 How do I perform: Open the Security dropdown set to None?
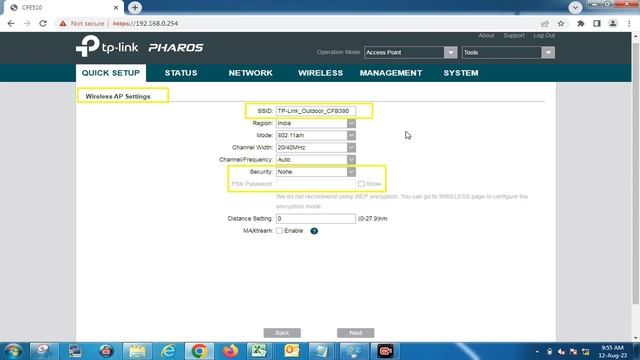316,172
